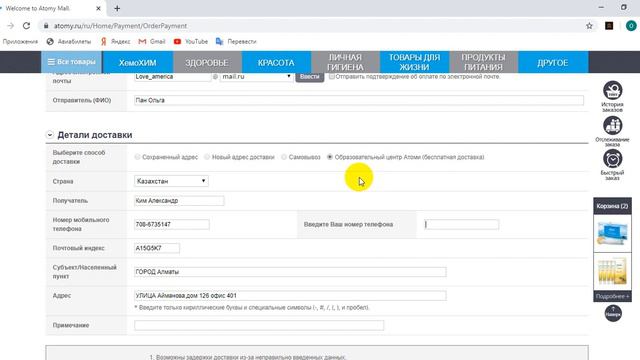This screenshot has height=360, width=640.
Task: Open the ПРОДУКТЫ ПИТАНИЯ category tab
Action: 483,62
